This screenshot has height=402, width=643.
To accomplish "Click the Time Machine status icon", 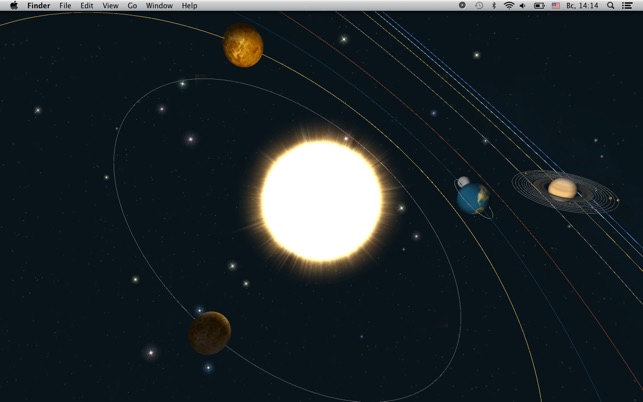I will coord(479,6).
